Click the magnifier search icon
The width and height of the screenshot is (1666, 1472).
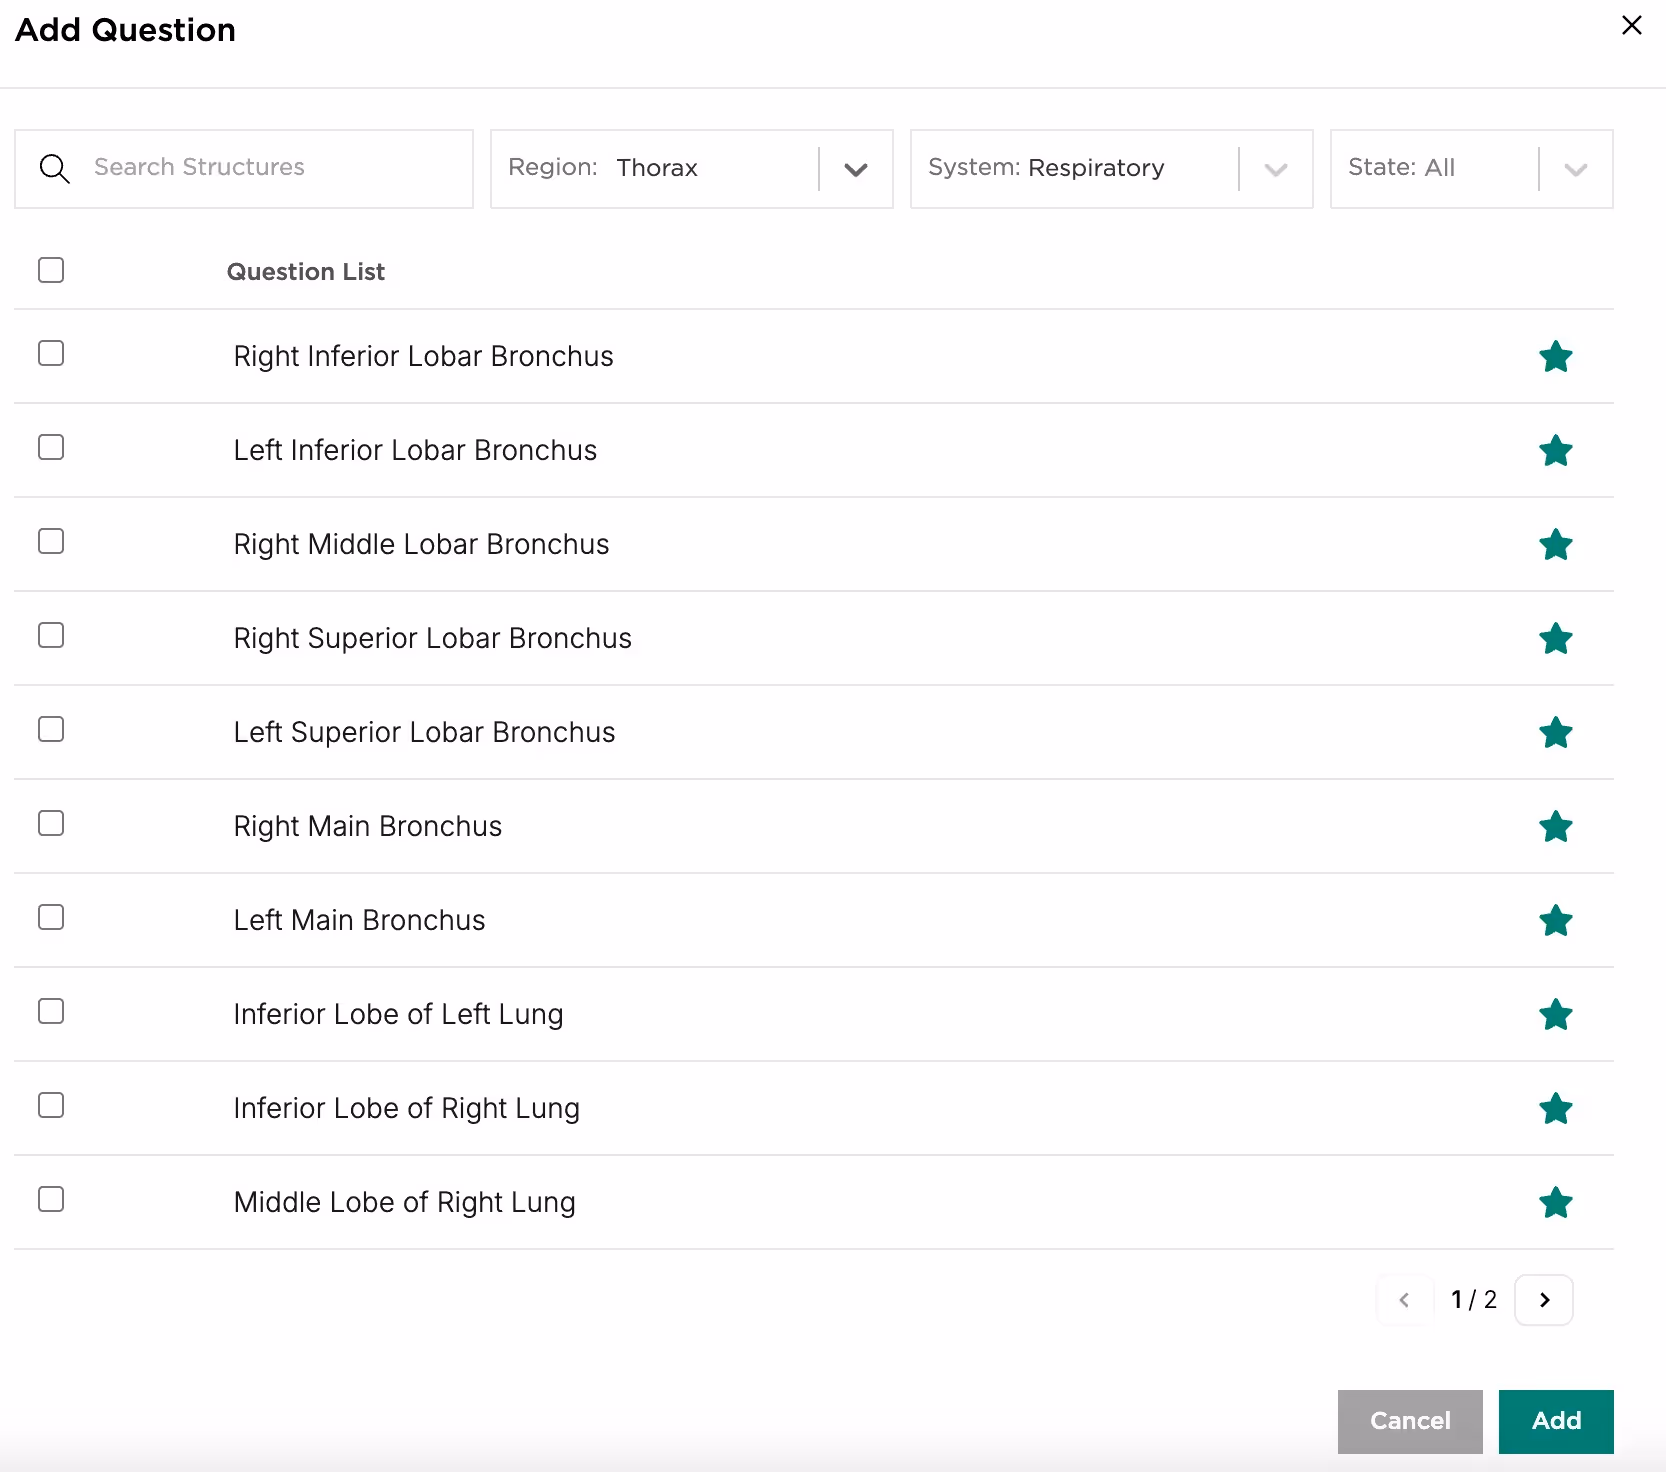[54, 169]
